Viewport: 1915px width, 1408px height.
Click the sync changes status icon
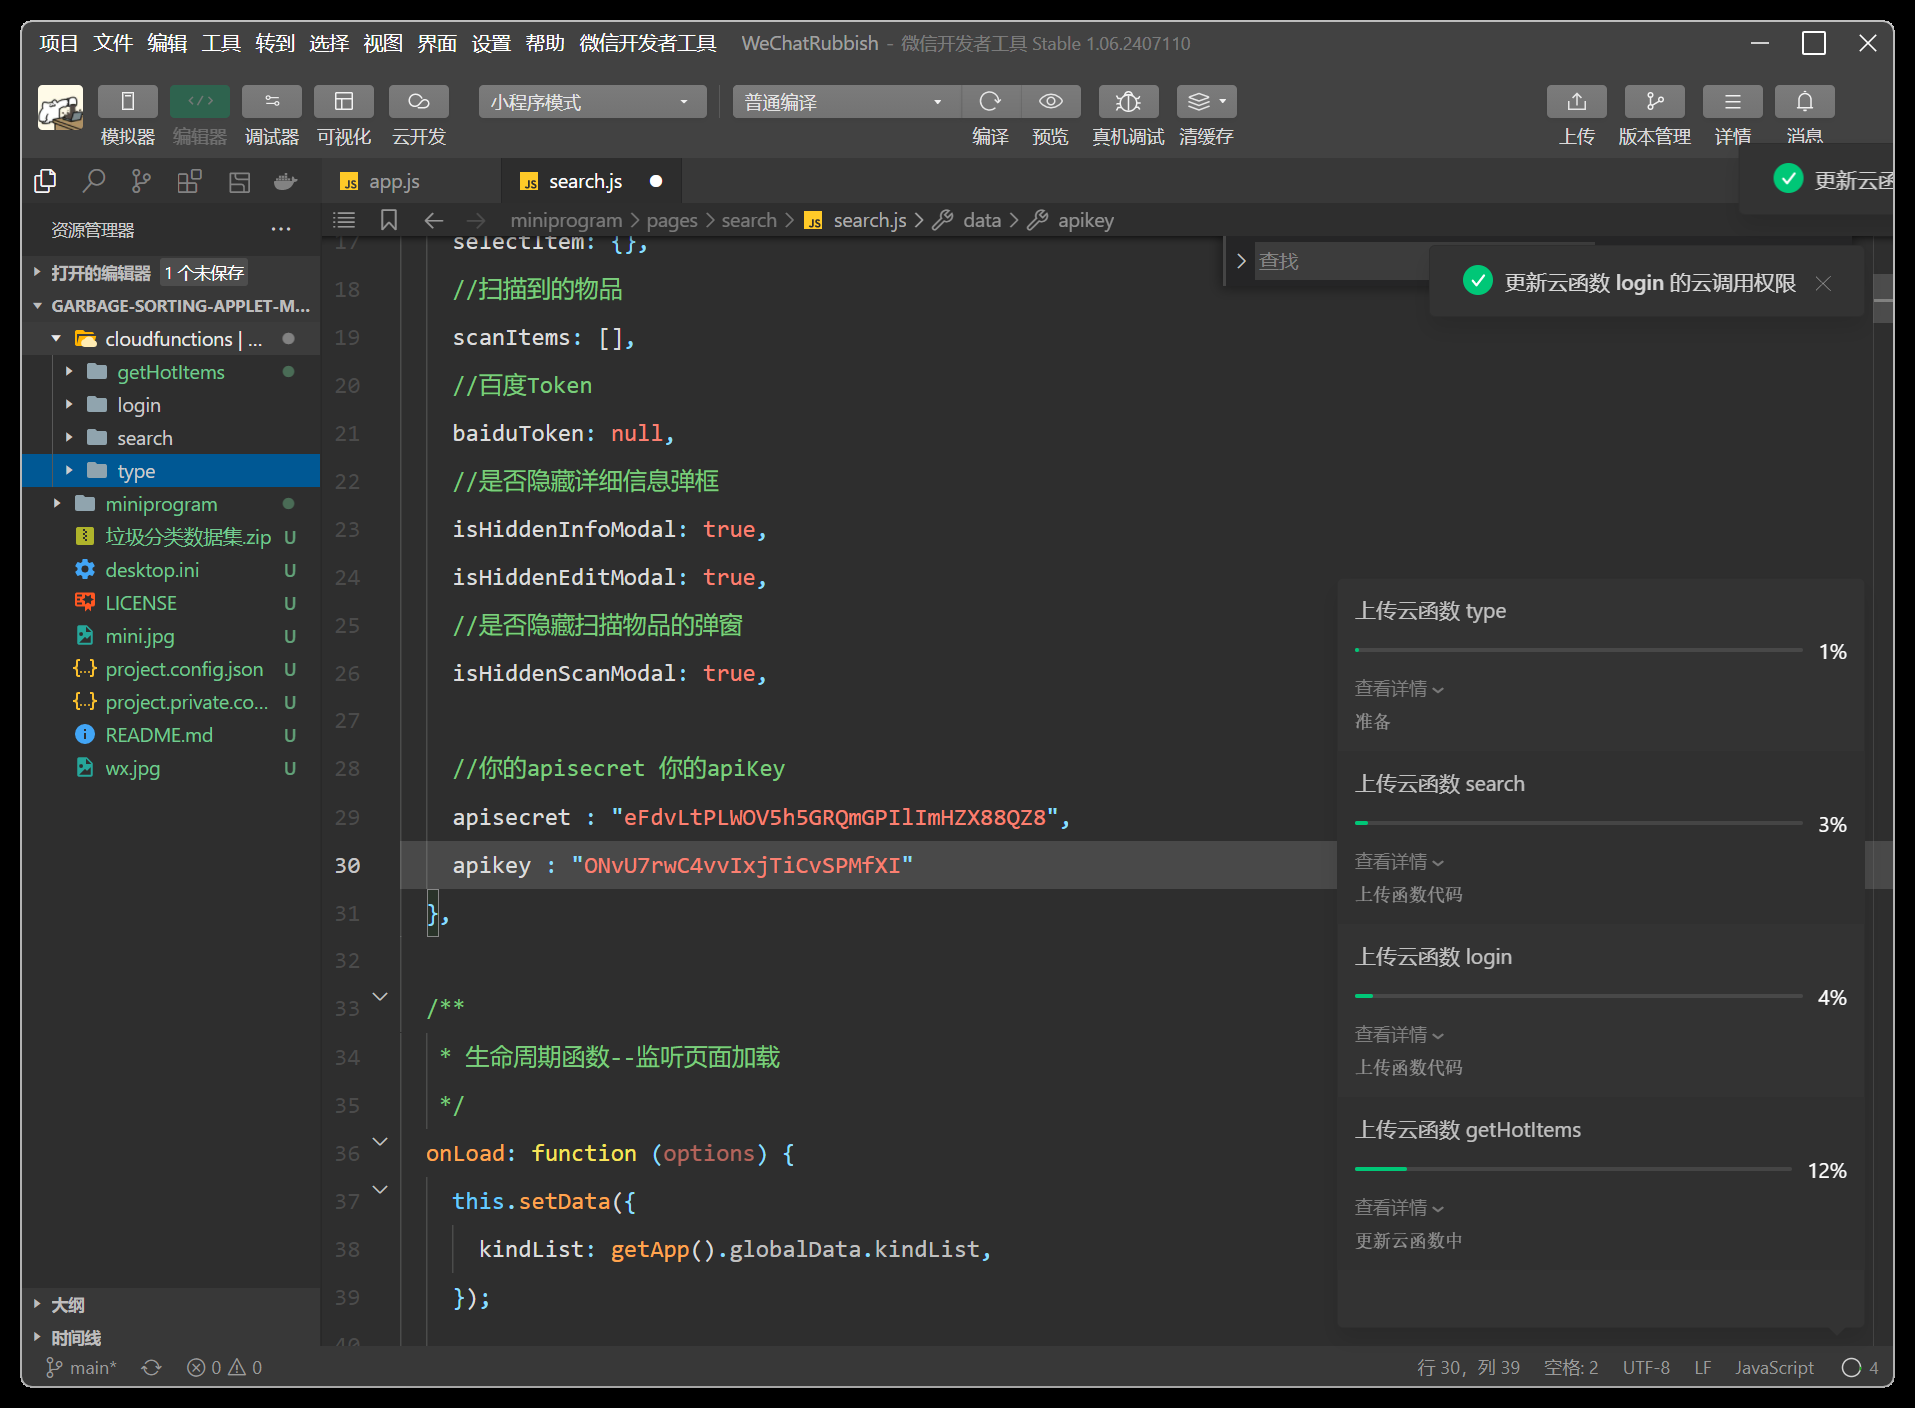(x=152, y=1367)
